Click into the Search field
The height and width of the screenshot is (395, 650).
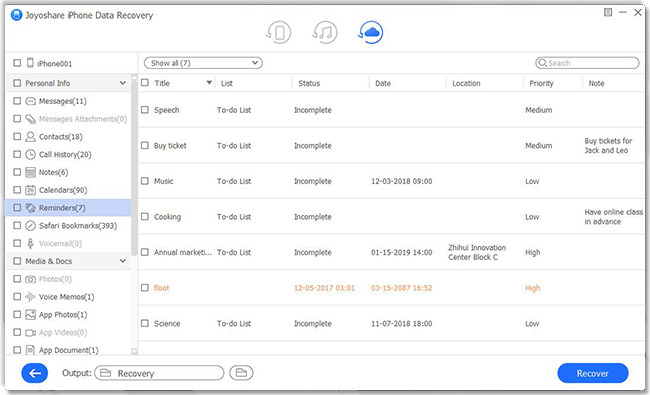587,63
